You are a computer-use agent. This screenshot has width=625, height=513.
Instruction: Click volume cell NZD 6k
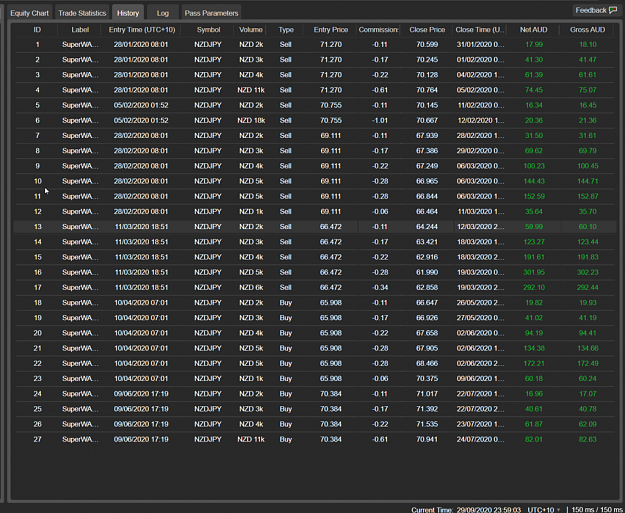251,287
